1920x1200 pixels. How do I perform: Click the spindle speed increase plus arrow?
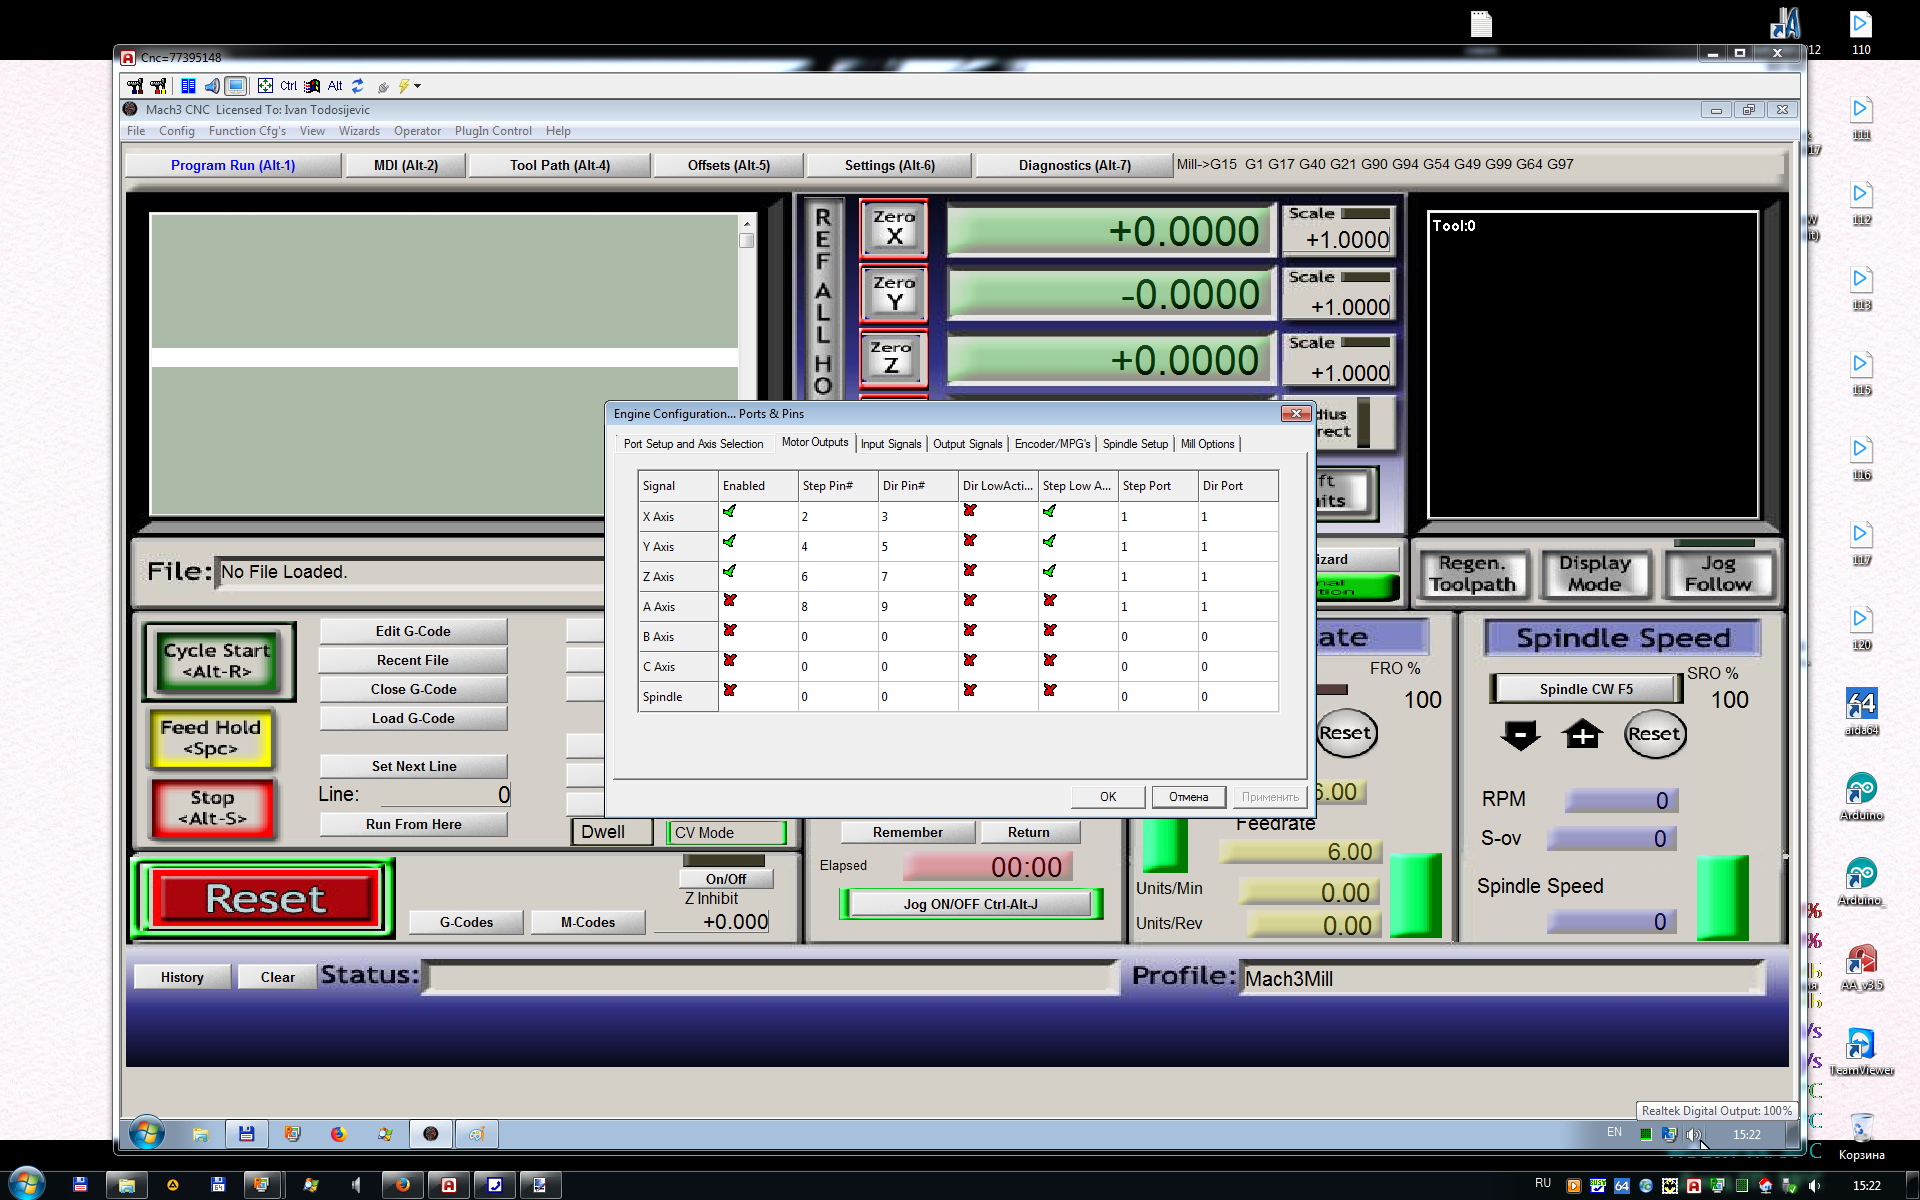(x=1582, y=735)
